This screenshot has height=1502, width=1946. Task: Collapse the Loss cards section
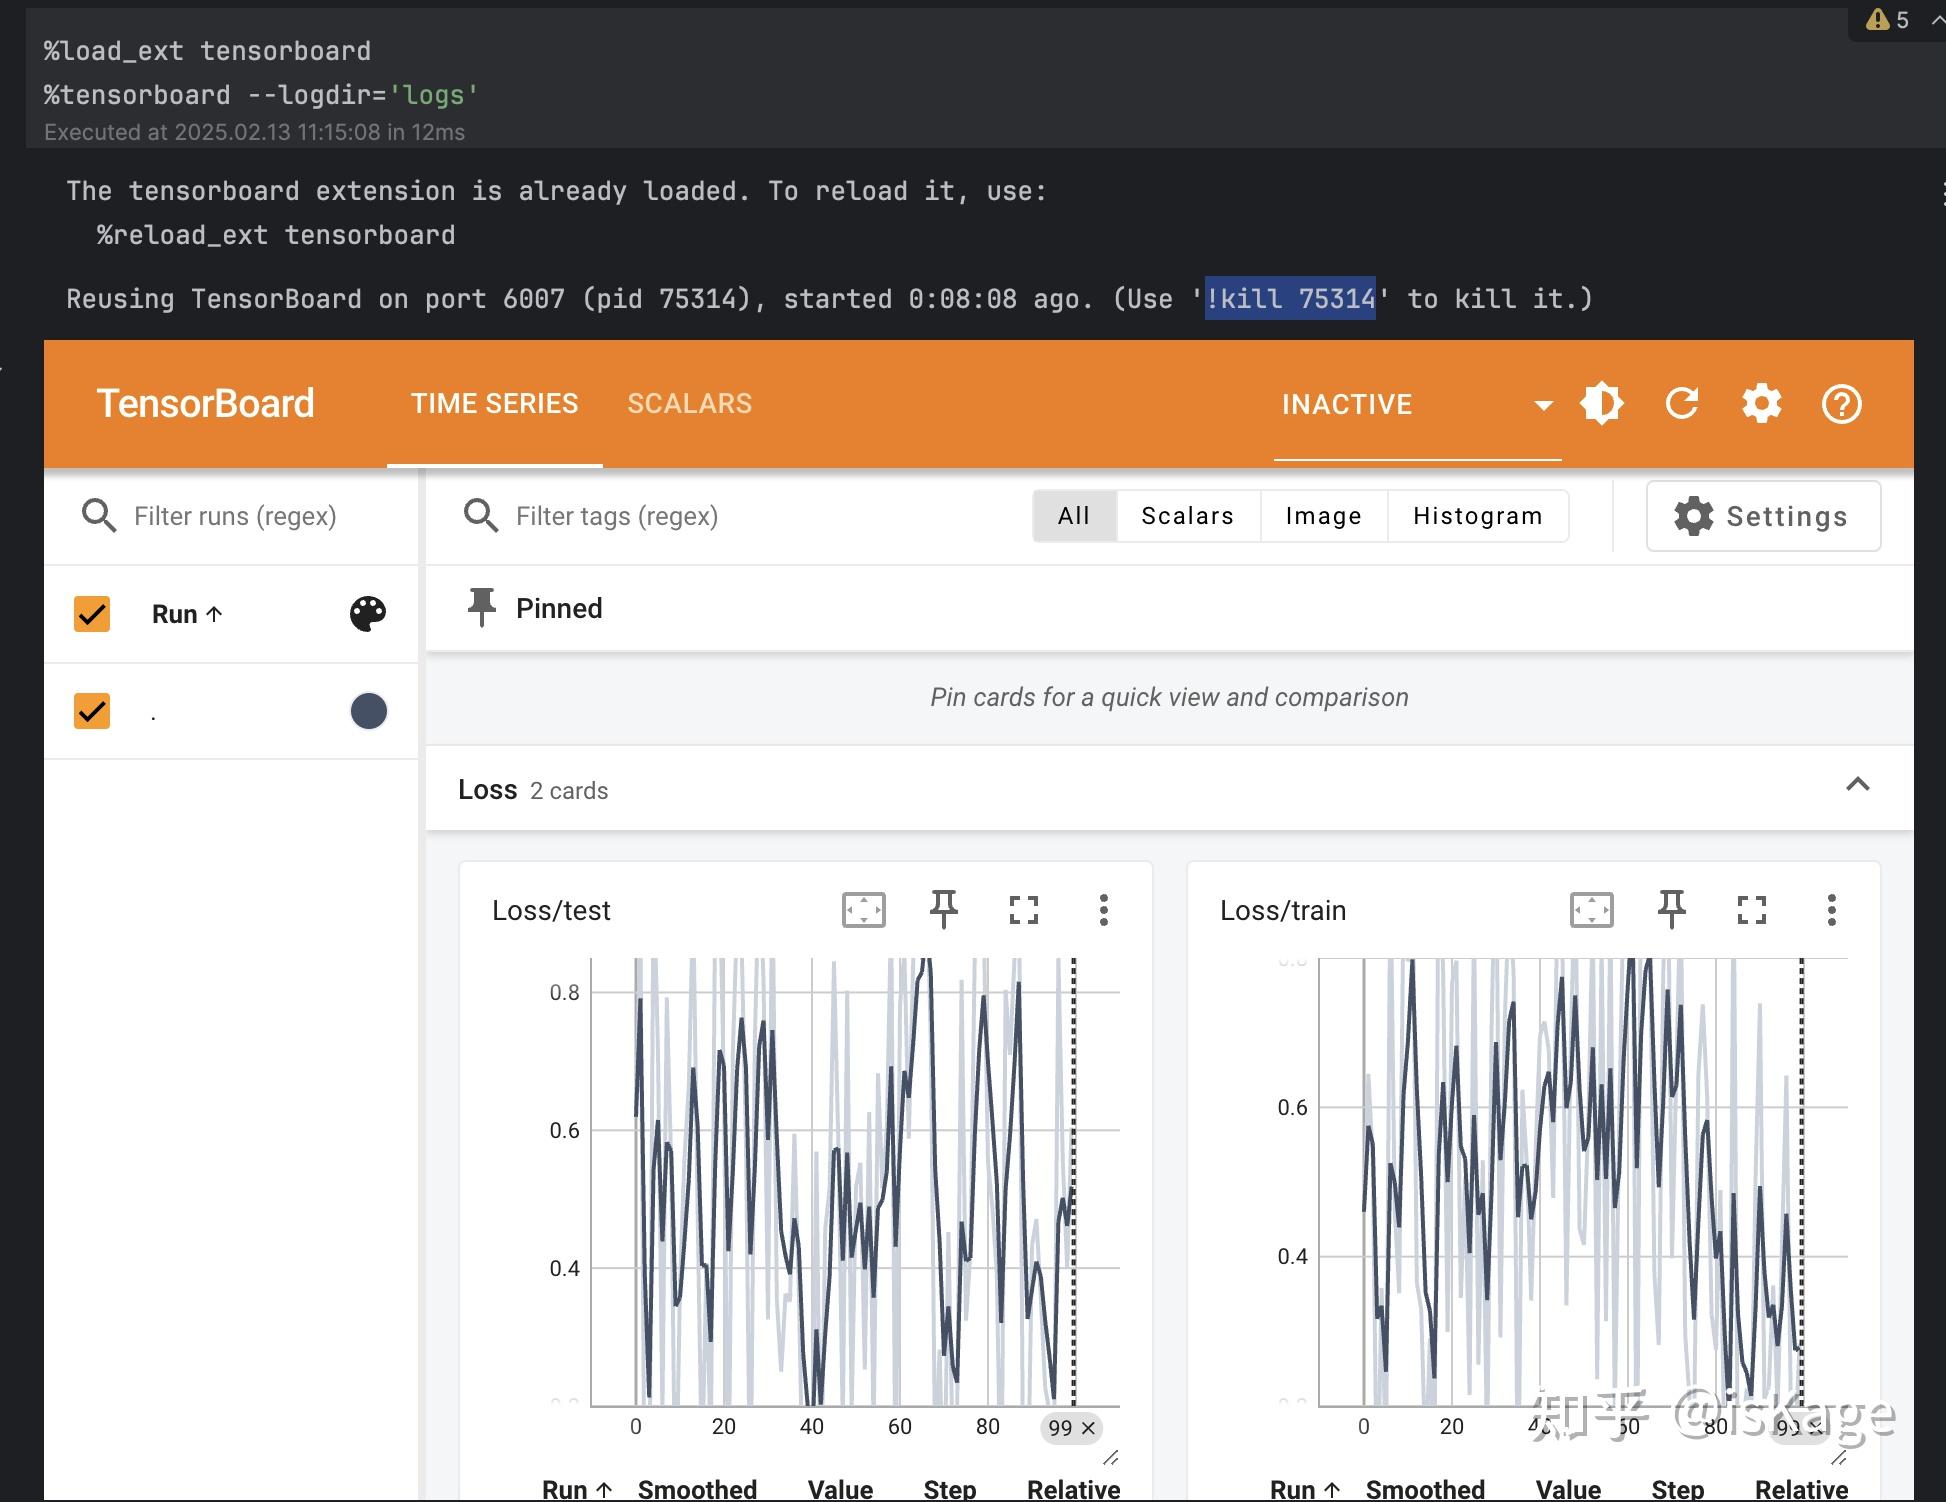pyautogui.click(x=1858, y=786)
